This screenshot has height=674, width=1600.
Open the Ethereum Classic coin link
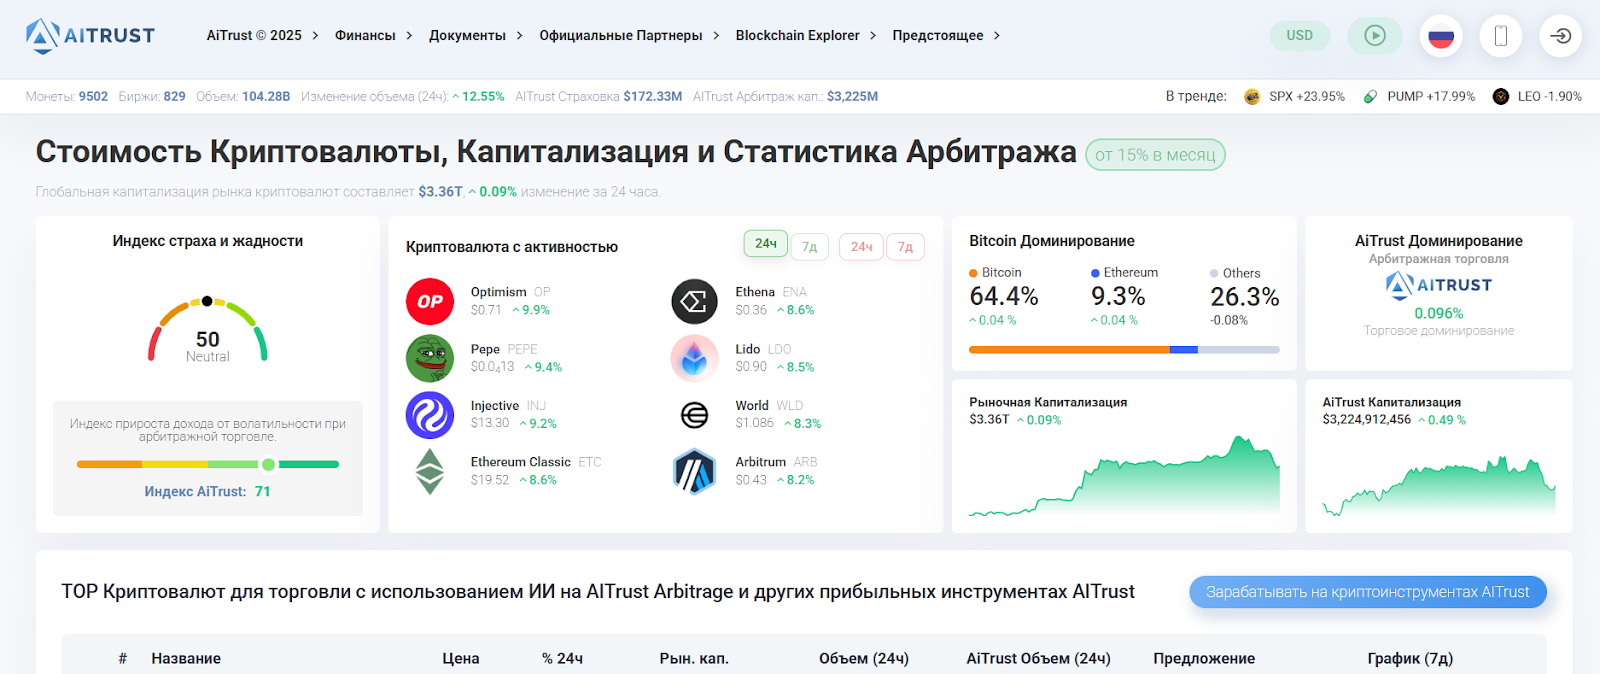click(x=520, y=462)
